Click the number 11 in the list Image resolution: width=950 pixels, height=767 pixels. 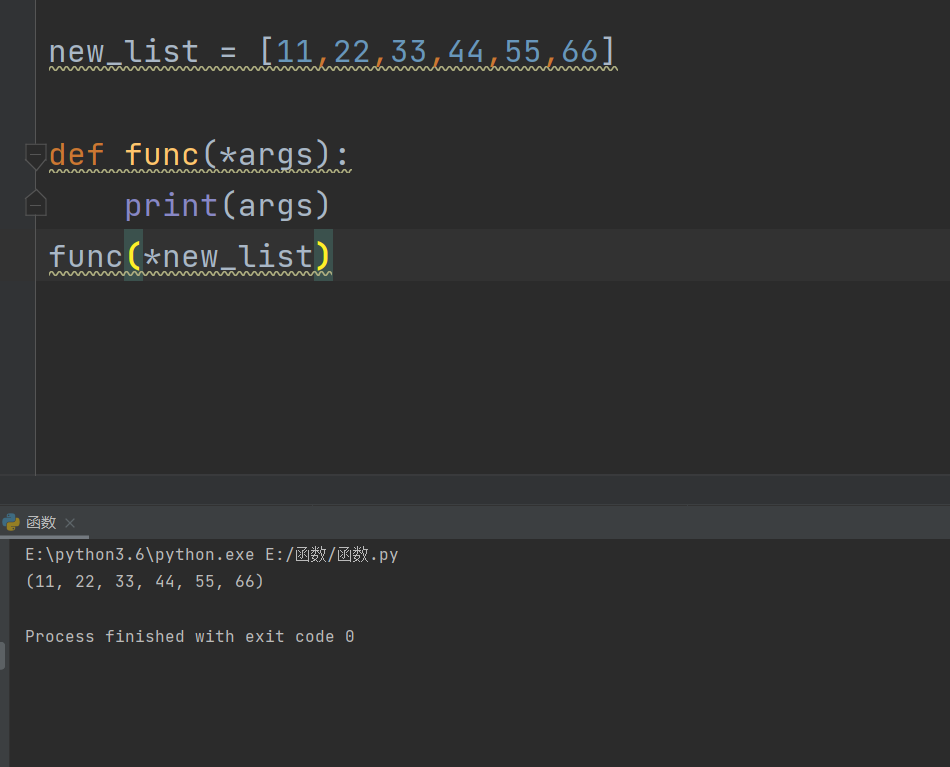point(296,52)
